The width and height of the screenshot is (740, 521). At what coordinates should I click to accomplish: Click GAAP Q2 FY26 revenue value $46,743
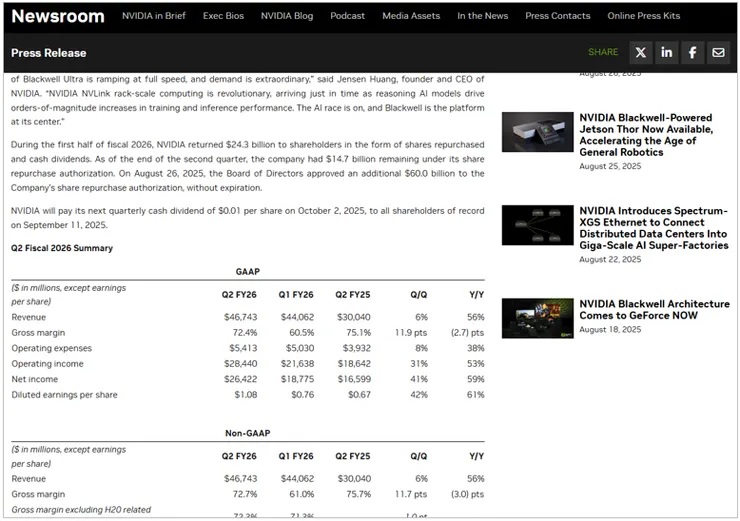click(241, 317)
